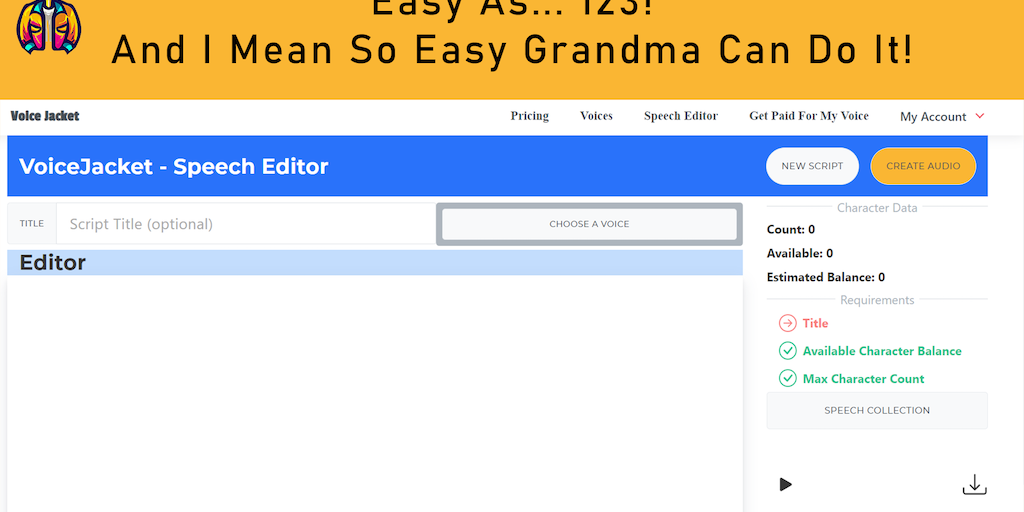The height and width of the screenshot is (512, 1024).
Task: Click the Create Audio button
Action: pos(923,166)
